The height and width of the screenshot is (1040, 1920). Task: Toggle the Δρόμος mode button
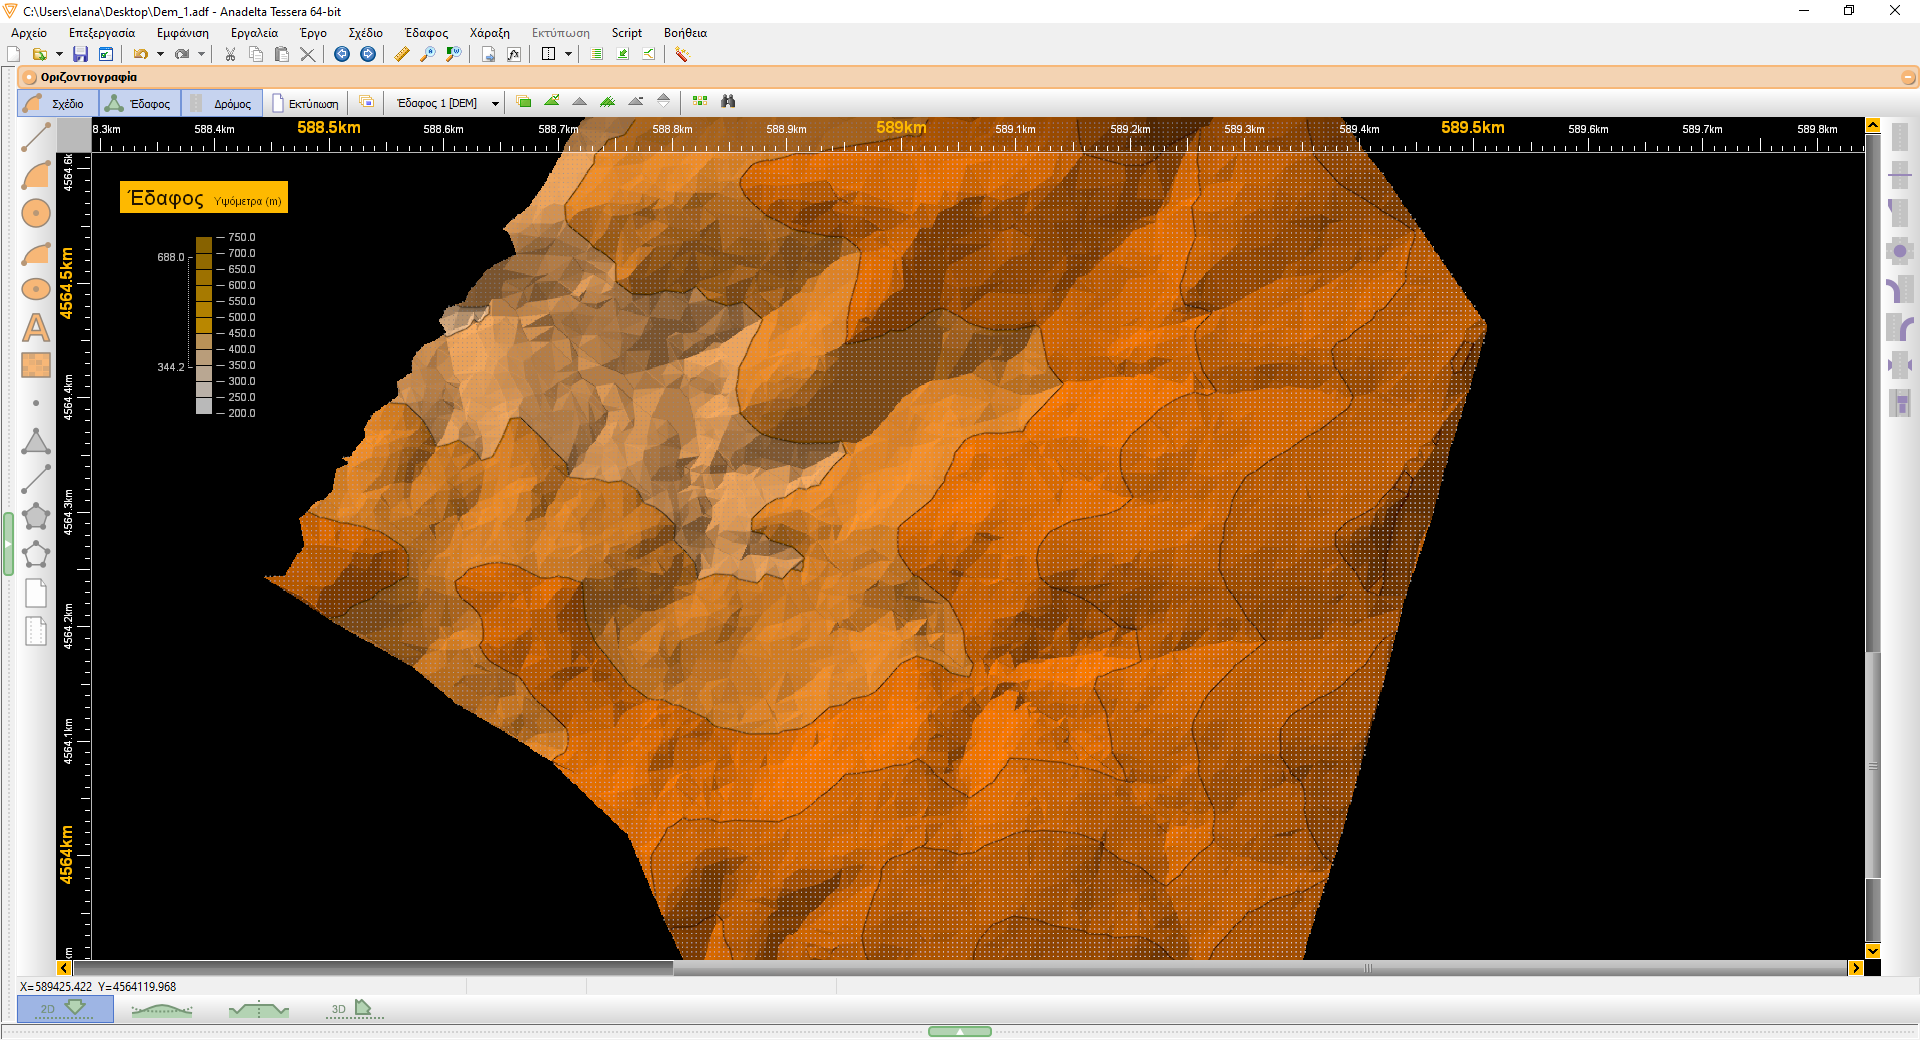(x=222, y=103)
